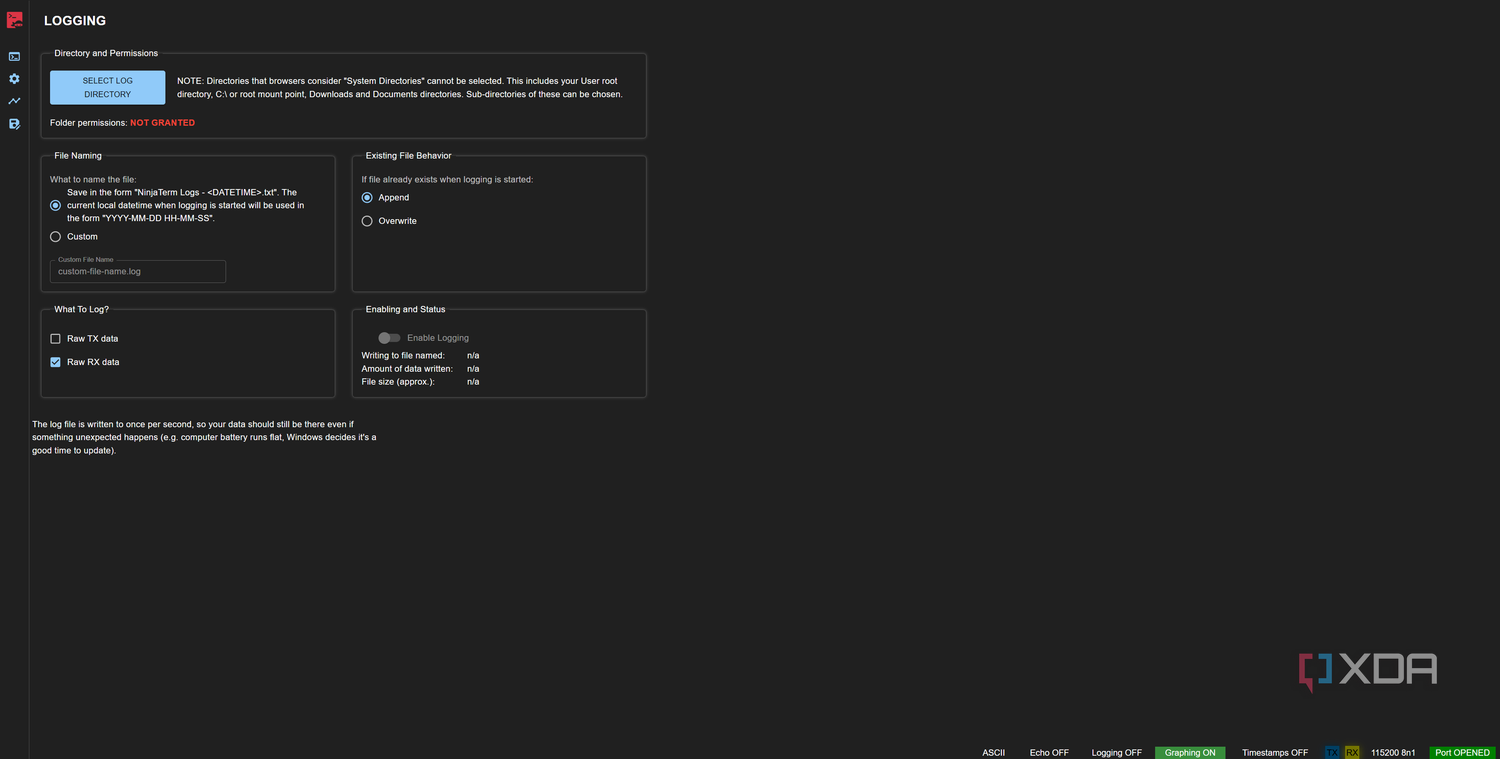Click the RX activity indicator

pos(1352,752)
